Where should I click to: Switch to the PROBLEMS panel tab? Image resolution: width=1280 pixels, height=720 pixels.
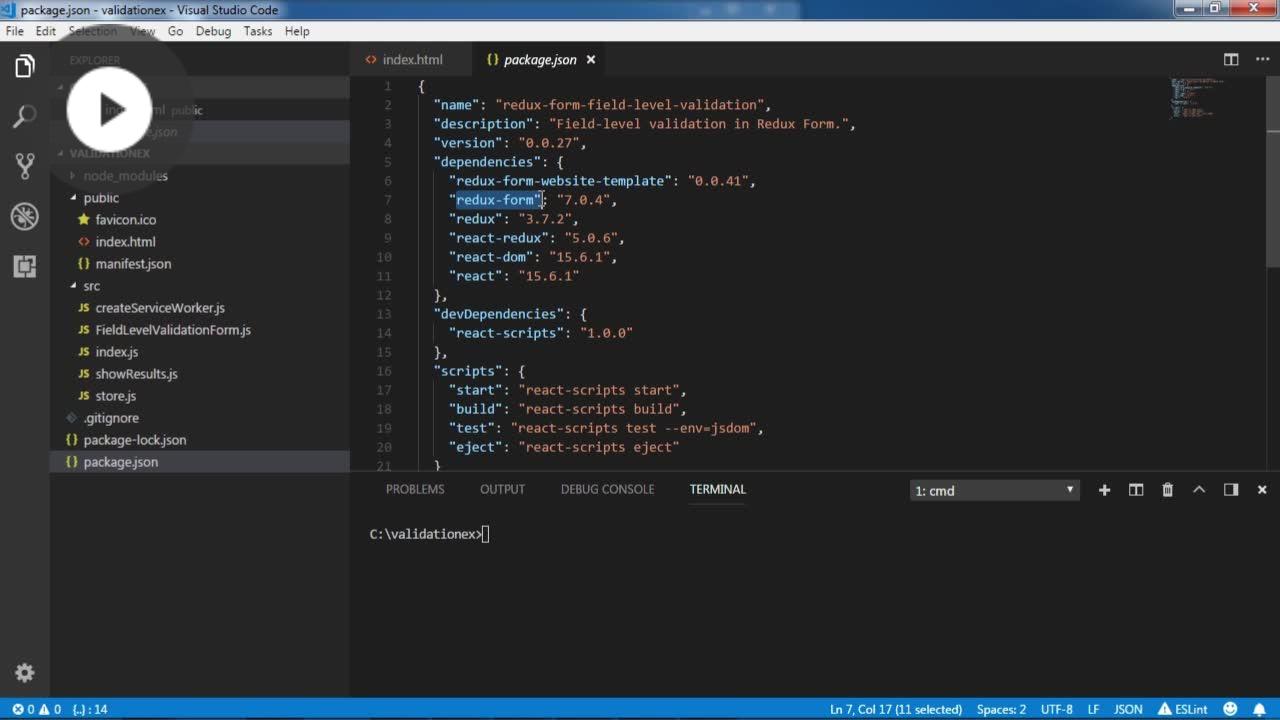pyautogui.click(x=415, y=489)
